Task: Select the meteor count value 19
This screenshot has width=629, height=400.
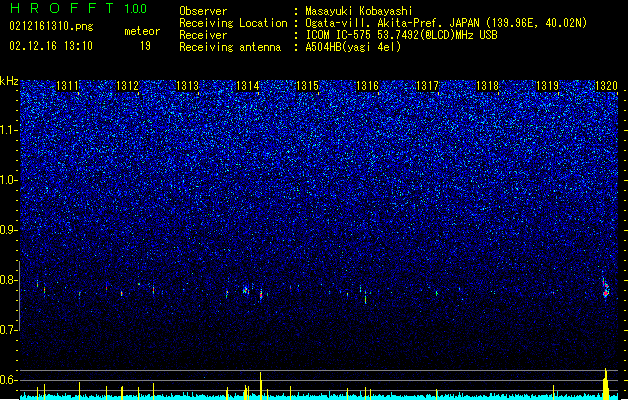Action: [145, 46]
